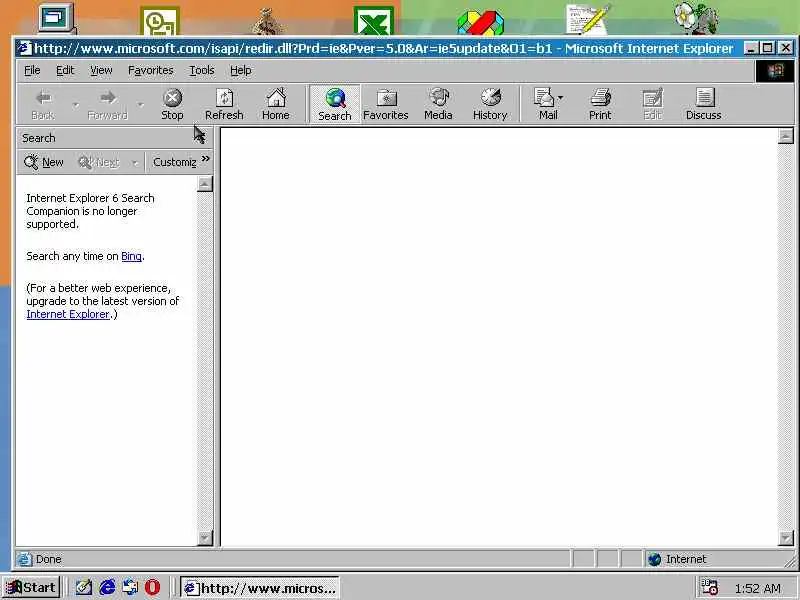Open the Tools menu
Viewport: 800px width, 600px height.
pyautogui.click(x=202, y=70)
